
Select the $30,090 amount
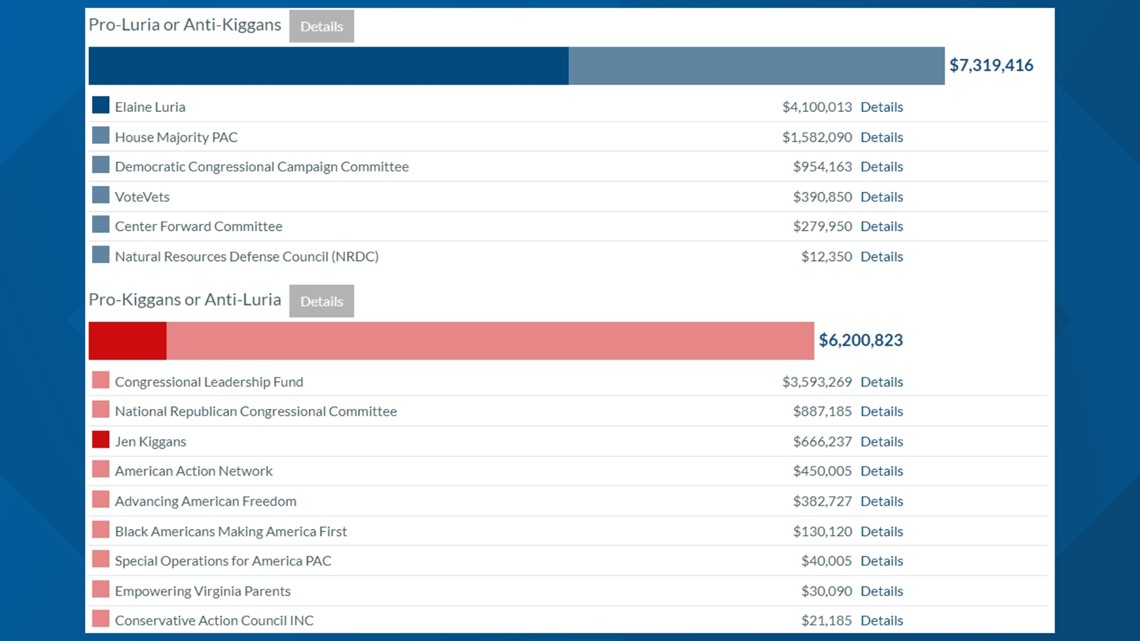pos(827,591)
